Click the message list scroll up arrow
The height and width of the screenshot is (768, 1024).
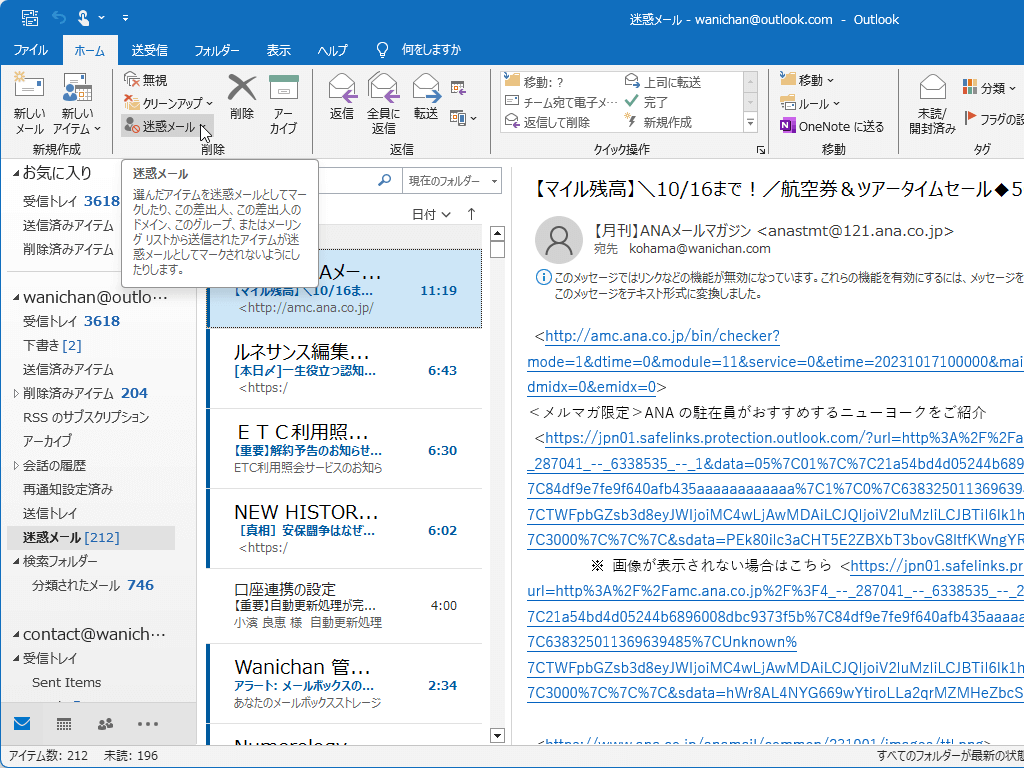click(x=497, y=233)
